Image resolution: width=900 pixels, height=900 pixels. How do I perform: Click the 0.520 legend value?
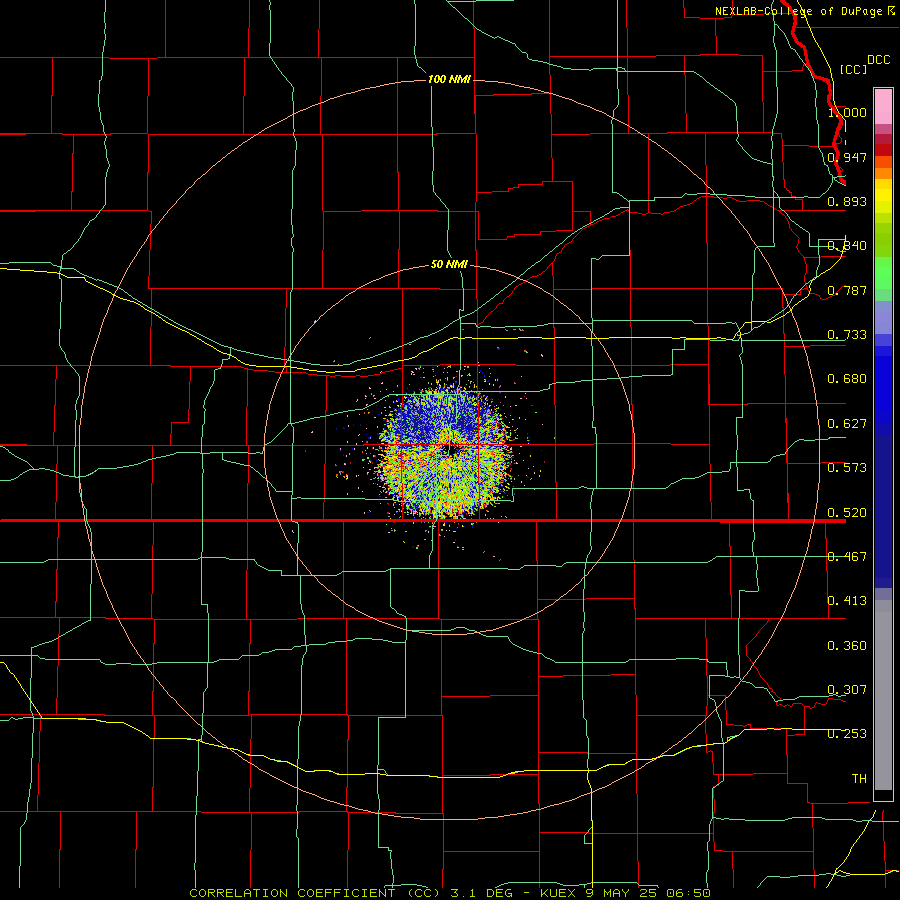pos(847,513)
